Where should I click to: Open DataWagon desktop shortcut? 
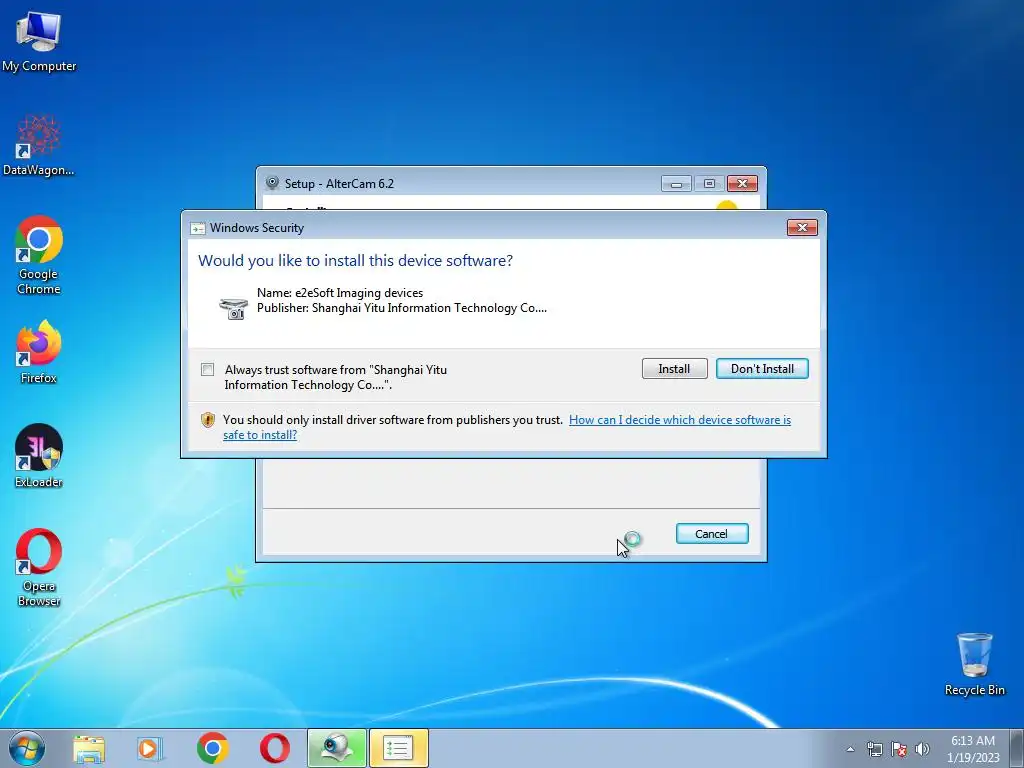coord(39,145)
